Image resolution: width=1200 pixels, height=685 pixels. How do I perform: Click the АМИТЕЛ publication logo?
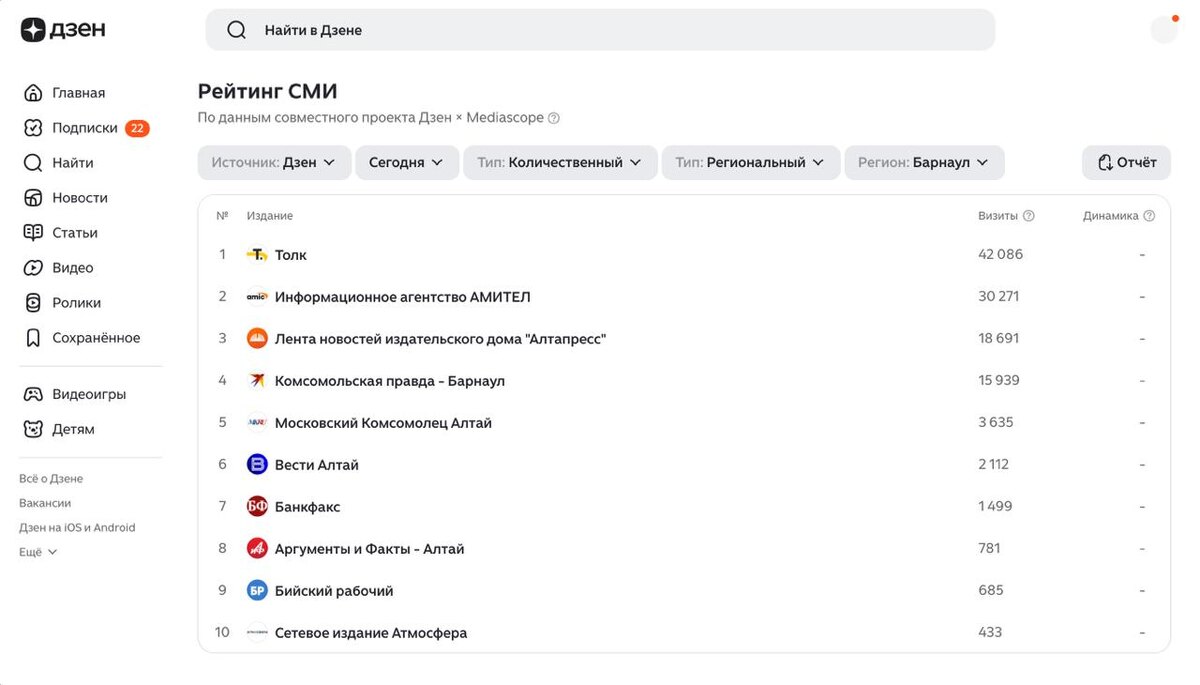pos(257,297)
